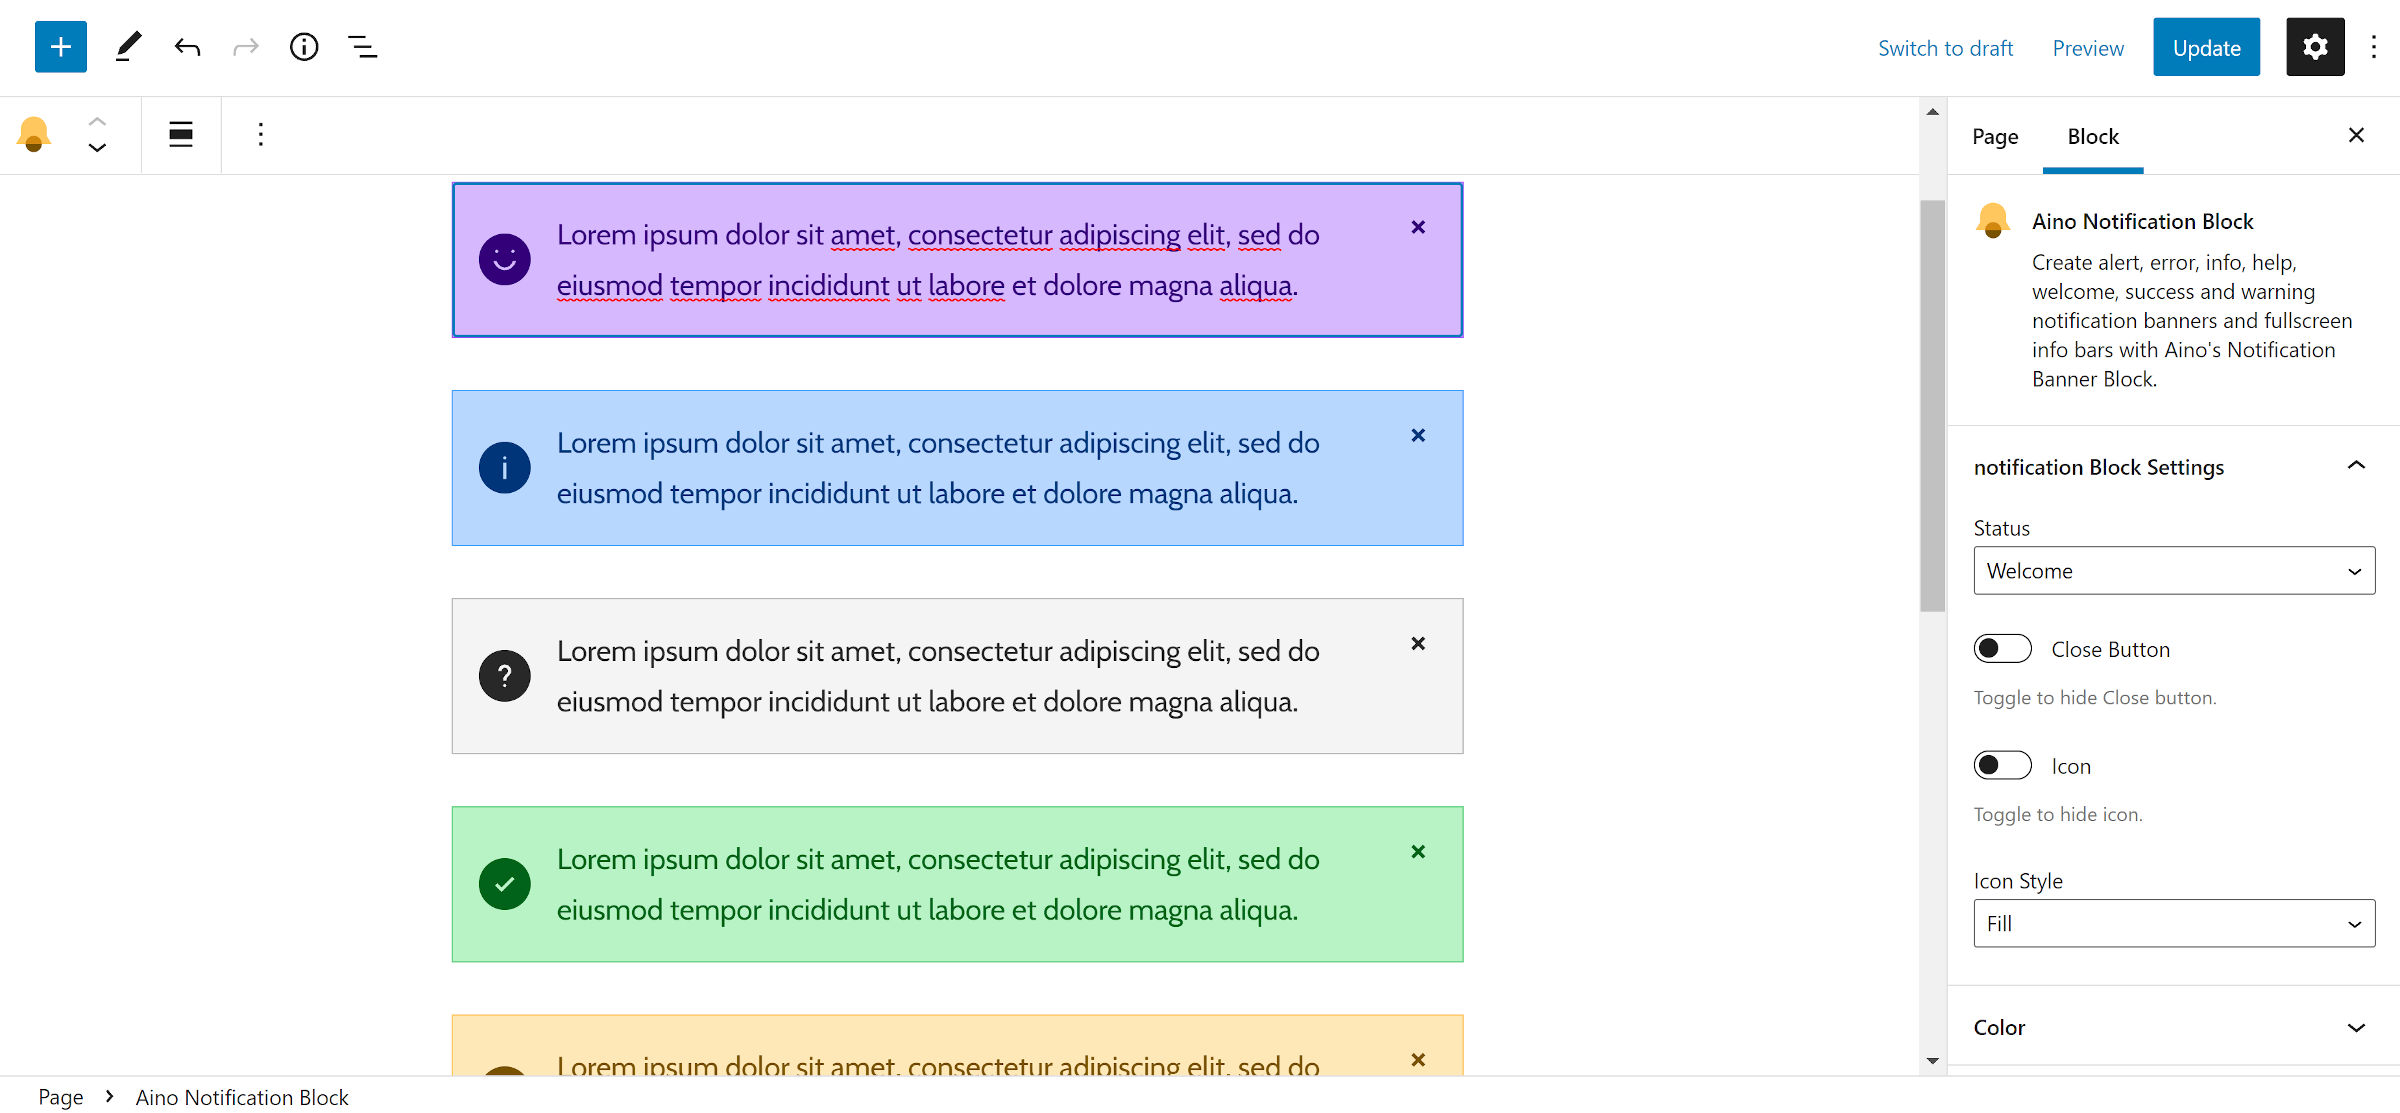Click the Redo icon
Viewport: 2400px width, 1113px height.
[x=245, y=46]
